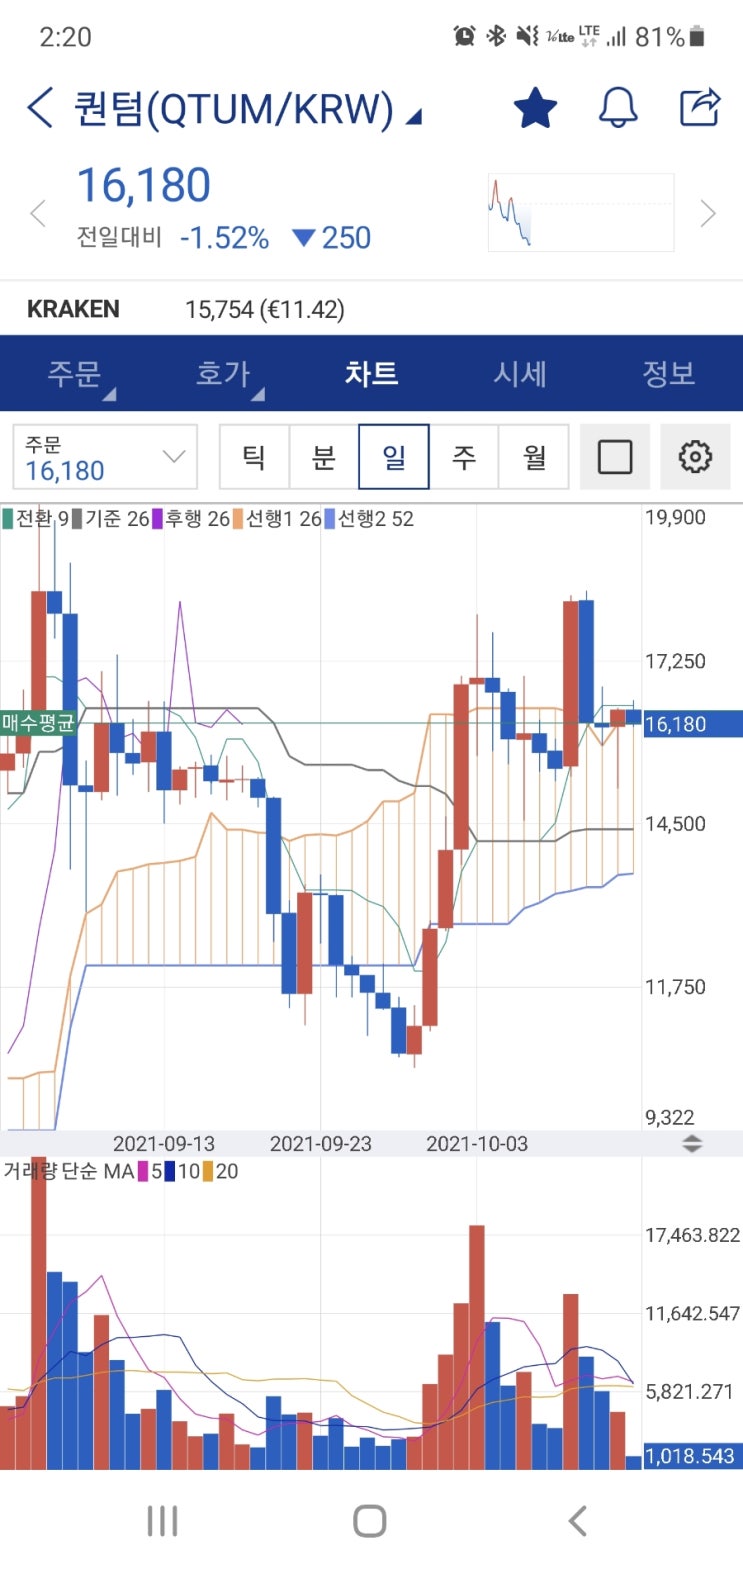Tap the share icon

[700, 107]
